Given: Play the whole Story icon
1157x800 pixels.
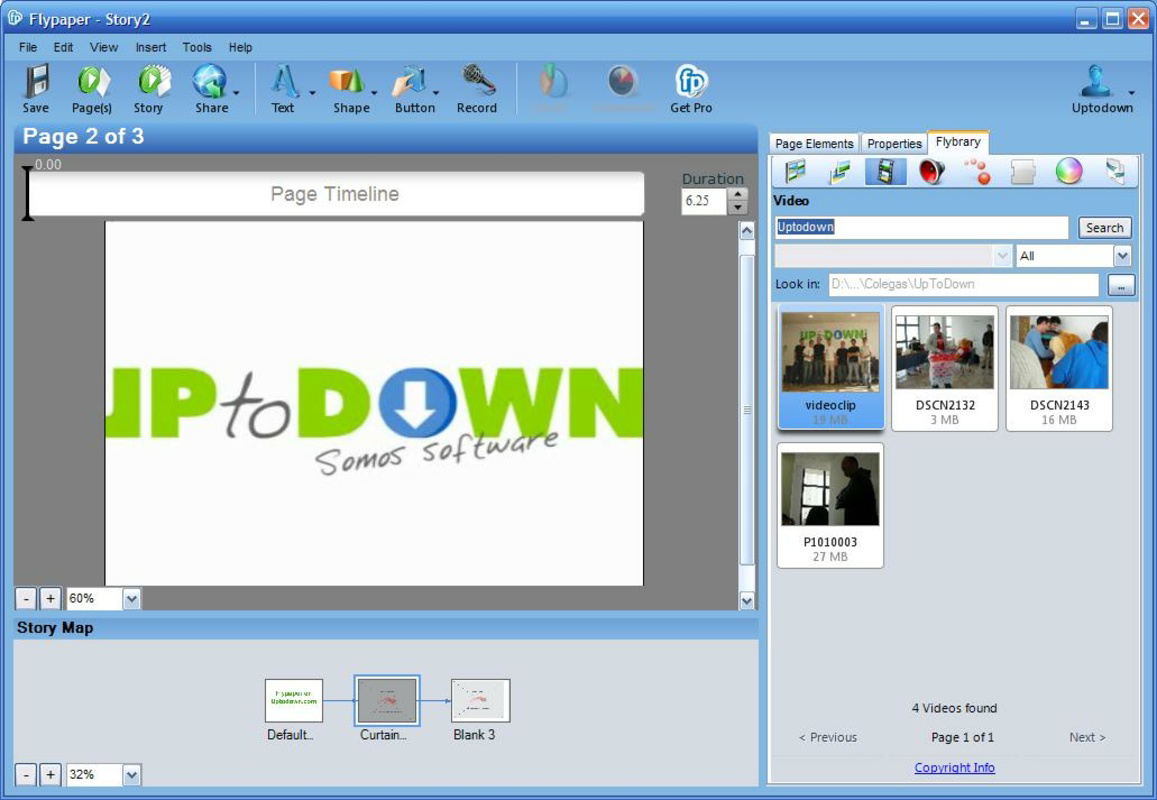Looking at the screenshot, I should [153, 82].
